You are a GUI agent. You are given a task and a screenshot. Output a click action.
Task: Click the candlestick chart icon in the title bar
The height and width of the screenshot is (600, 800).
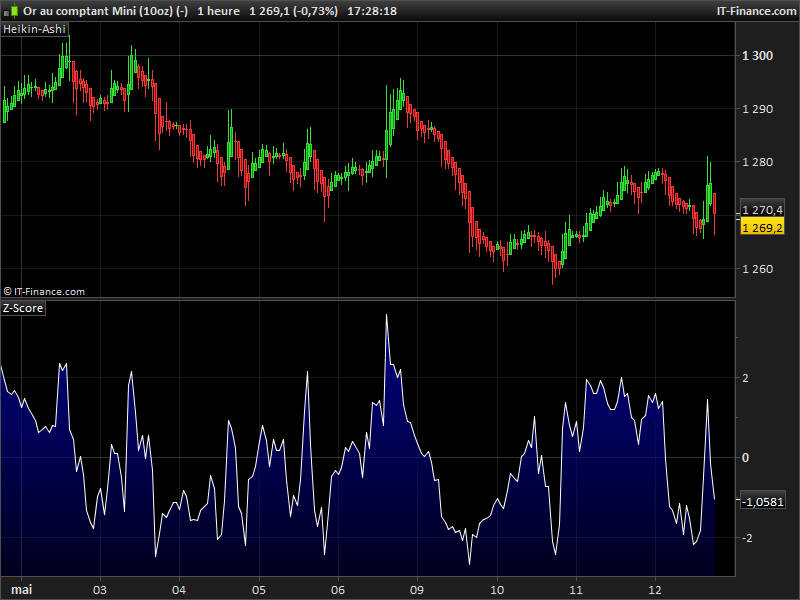(11, 10)
